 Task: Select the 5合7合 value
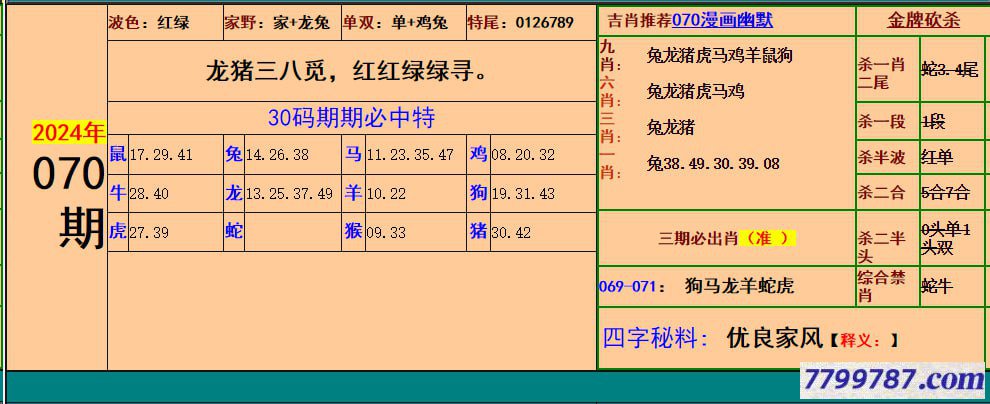pos(945,193)
